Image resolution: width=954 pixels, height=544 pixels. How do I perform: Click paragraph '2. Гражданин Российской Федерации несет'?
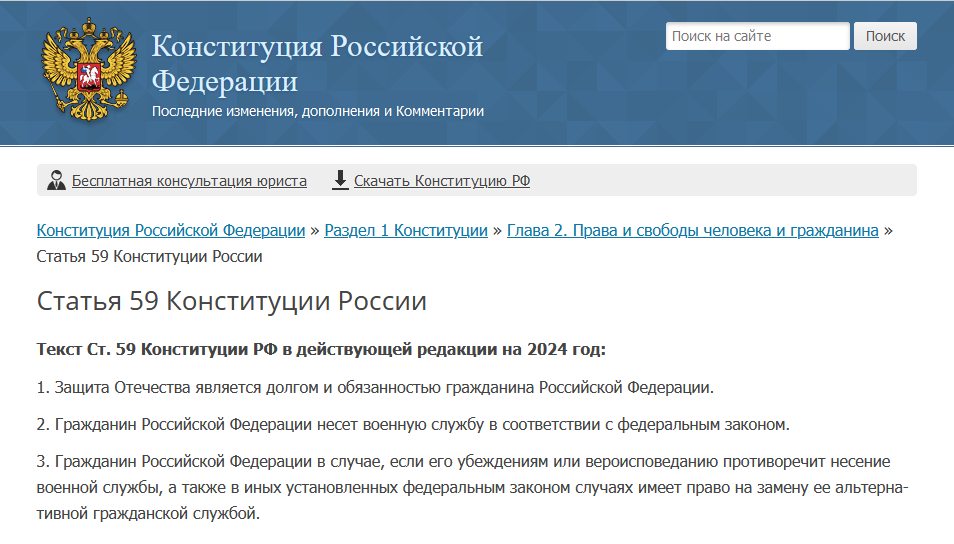point(413,425)
